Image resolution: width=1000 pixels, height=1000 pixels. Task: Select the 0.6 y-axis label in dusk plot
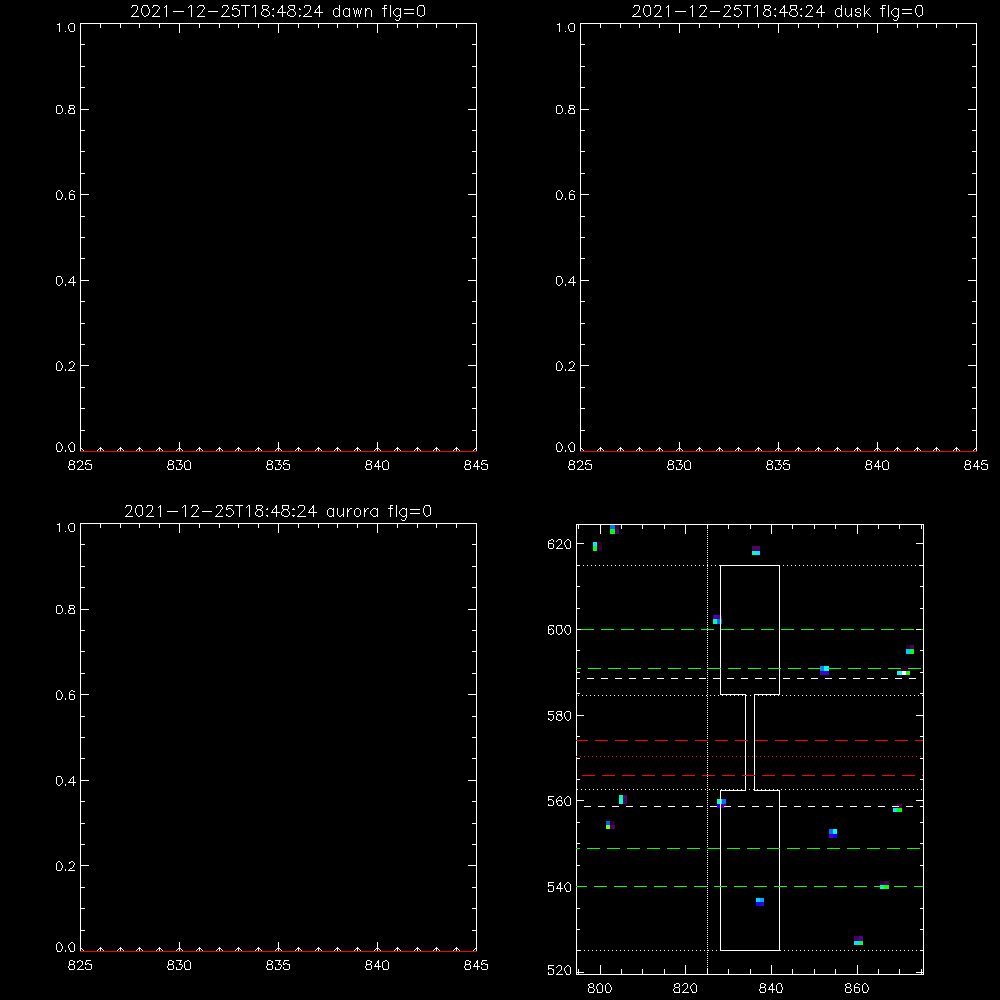click(566, 195)
